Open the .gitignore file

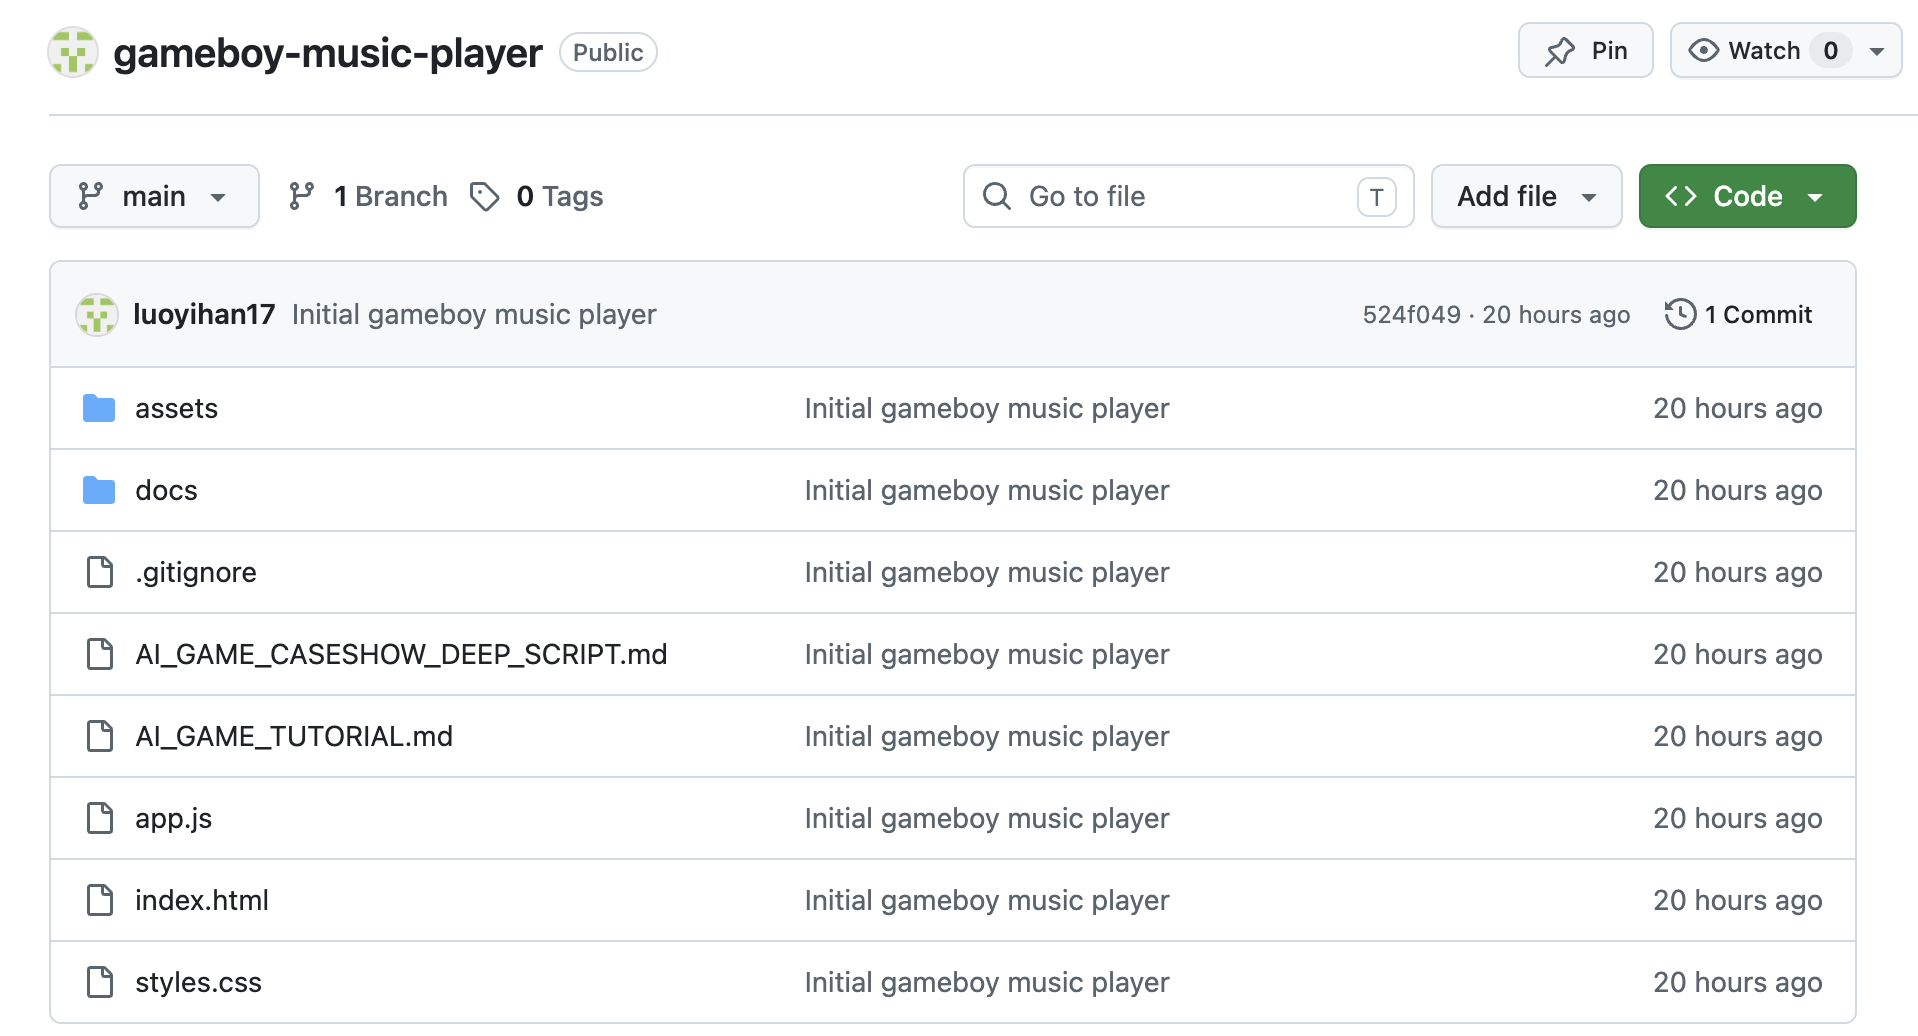click(x=196, y=572)
